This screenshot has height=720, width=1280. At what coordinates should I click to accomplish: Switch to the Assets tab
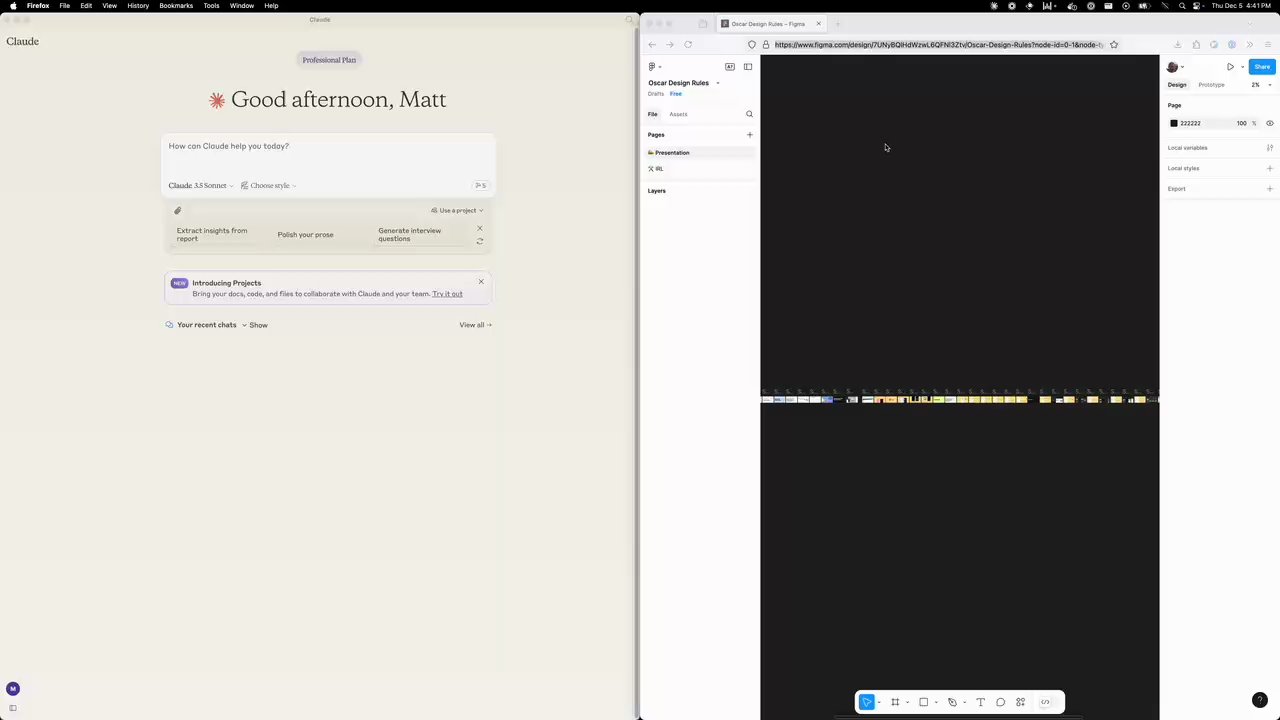point(678,114)
